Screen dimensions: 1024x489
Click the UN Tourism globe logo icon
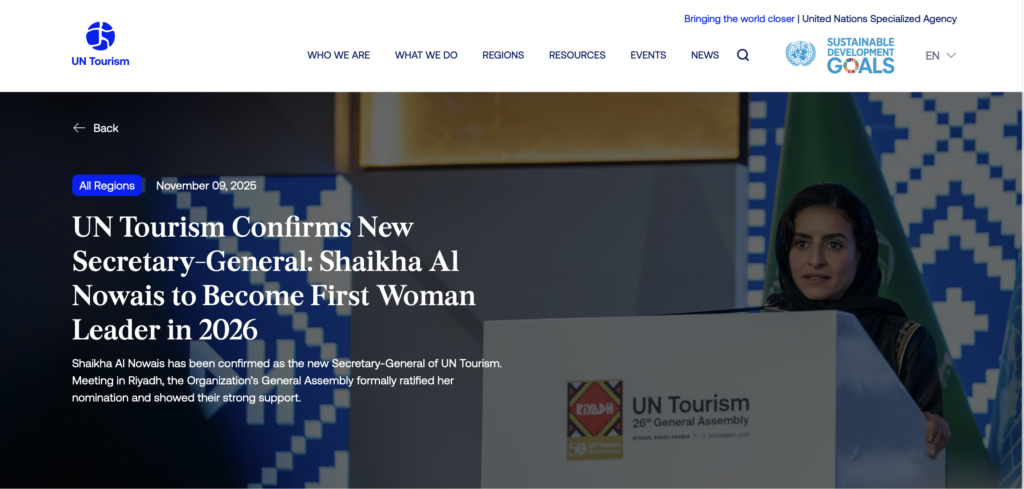101,36
